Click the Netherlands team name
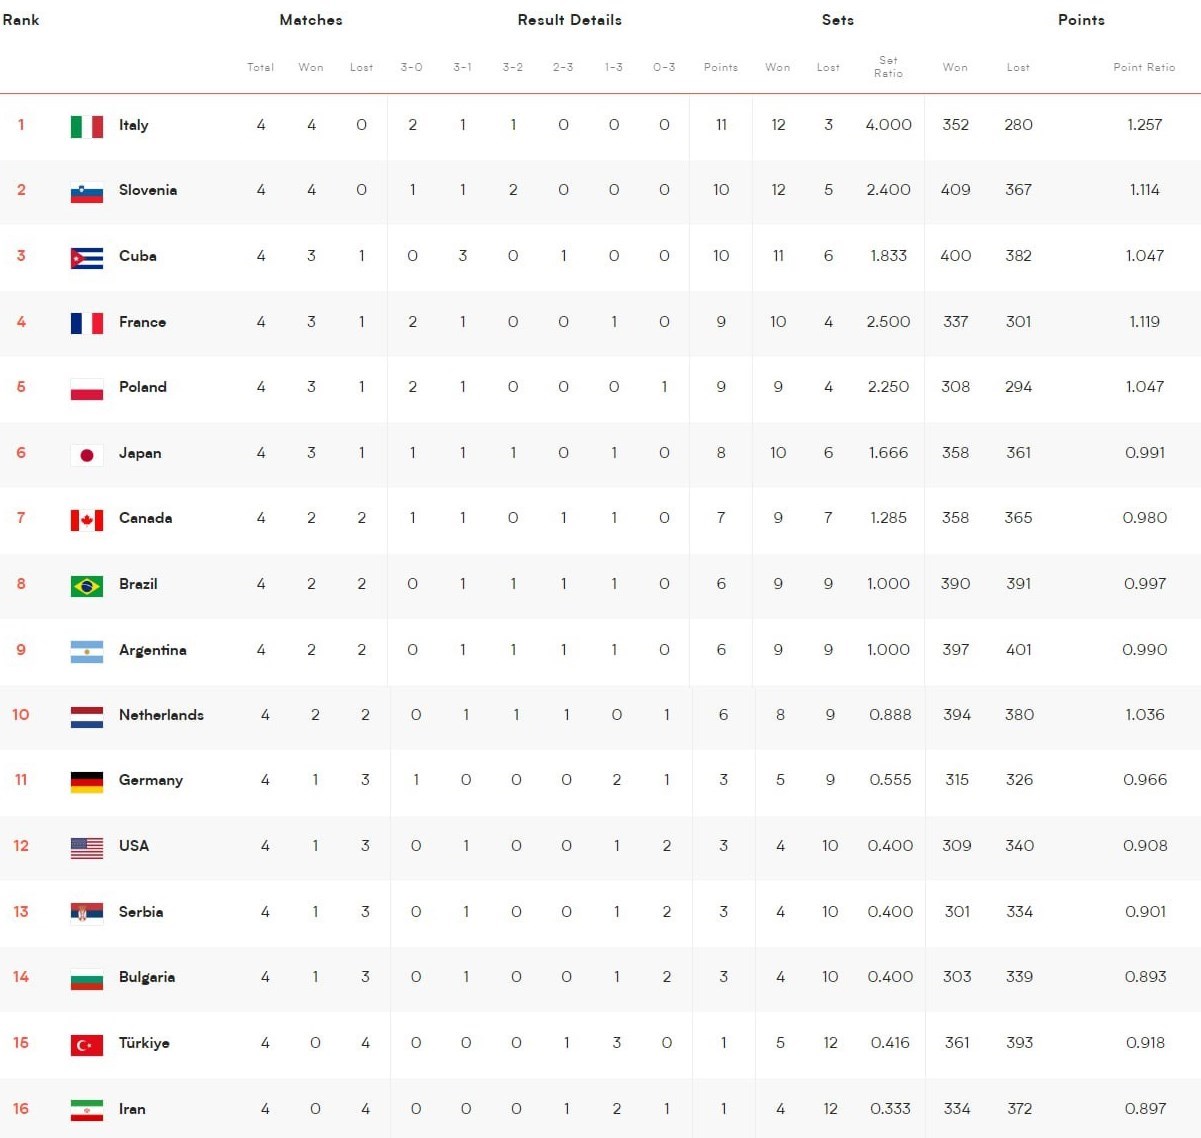The height and width of the screenshot is (1138, 1201). [161, 715]
